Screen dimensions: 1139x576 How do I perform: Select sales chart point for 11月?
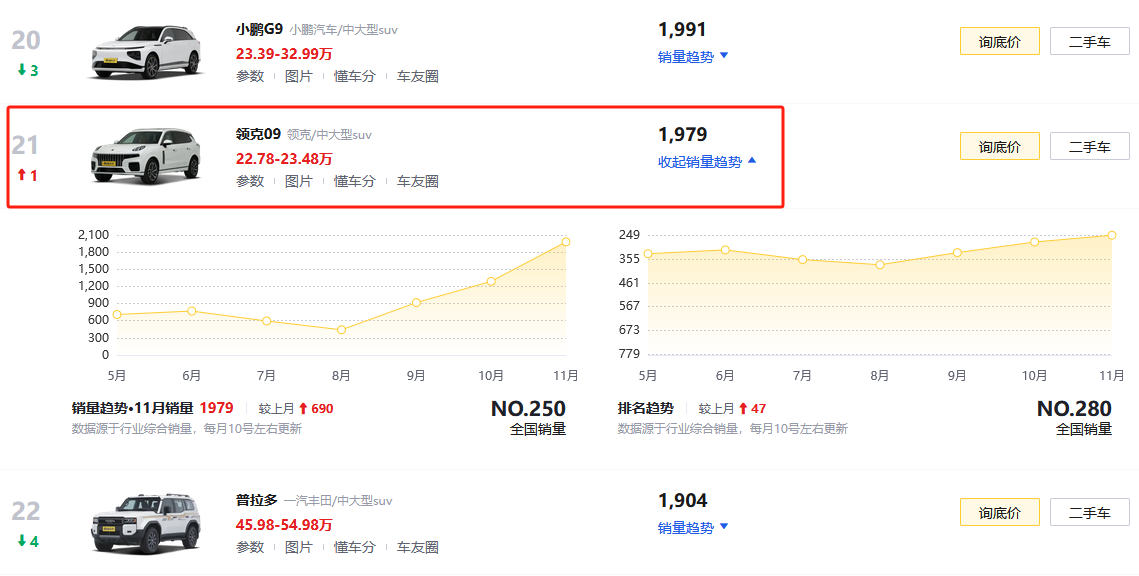click(566, 242)
